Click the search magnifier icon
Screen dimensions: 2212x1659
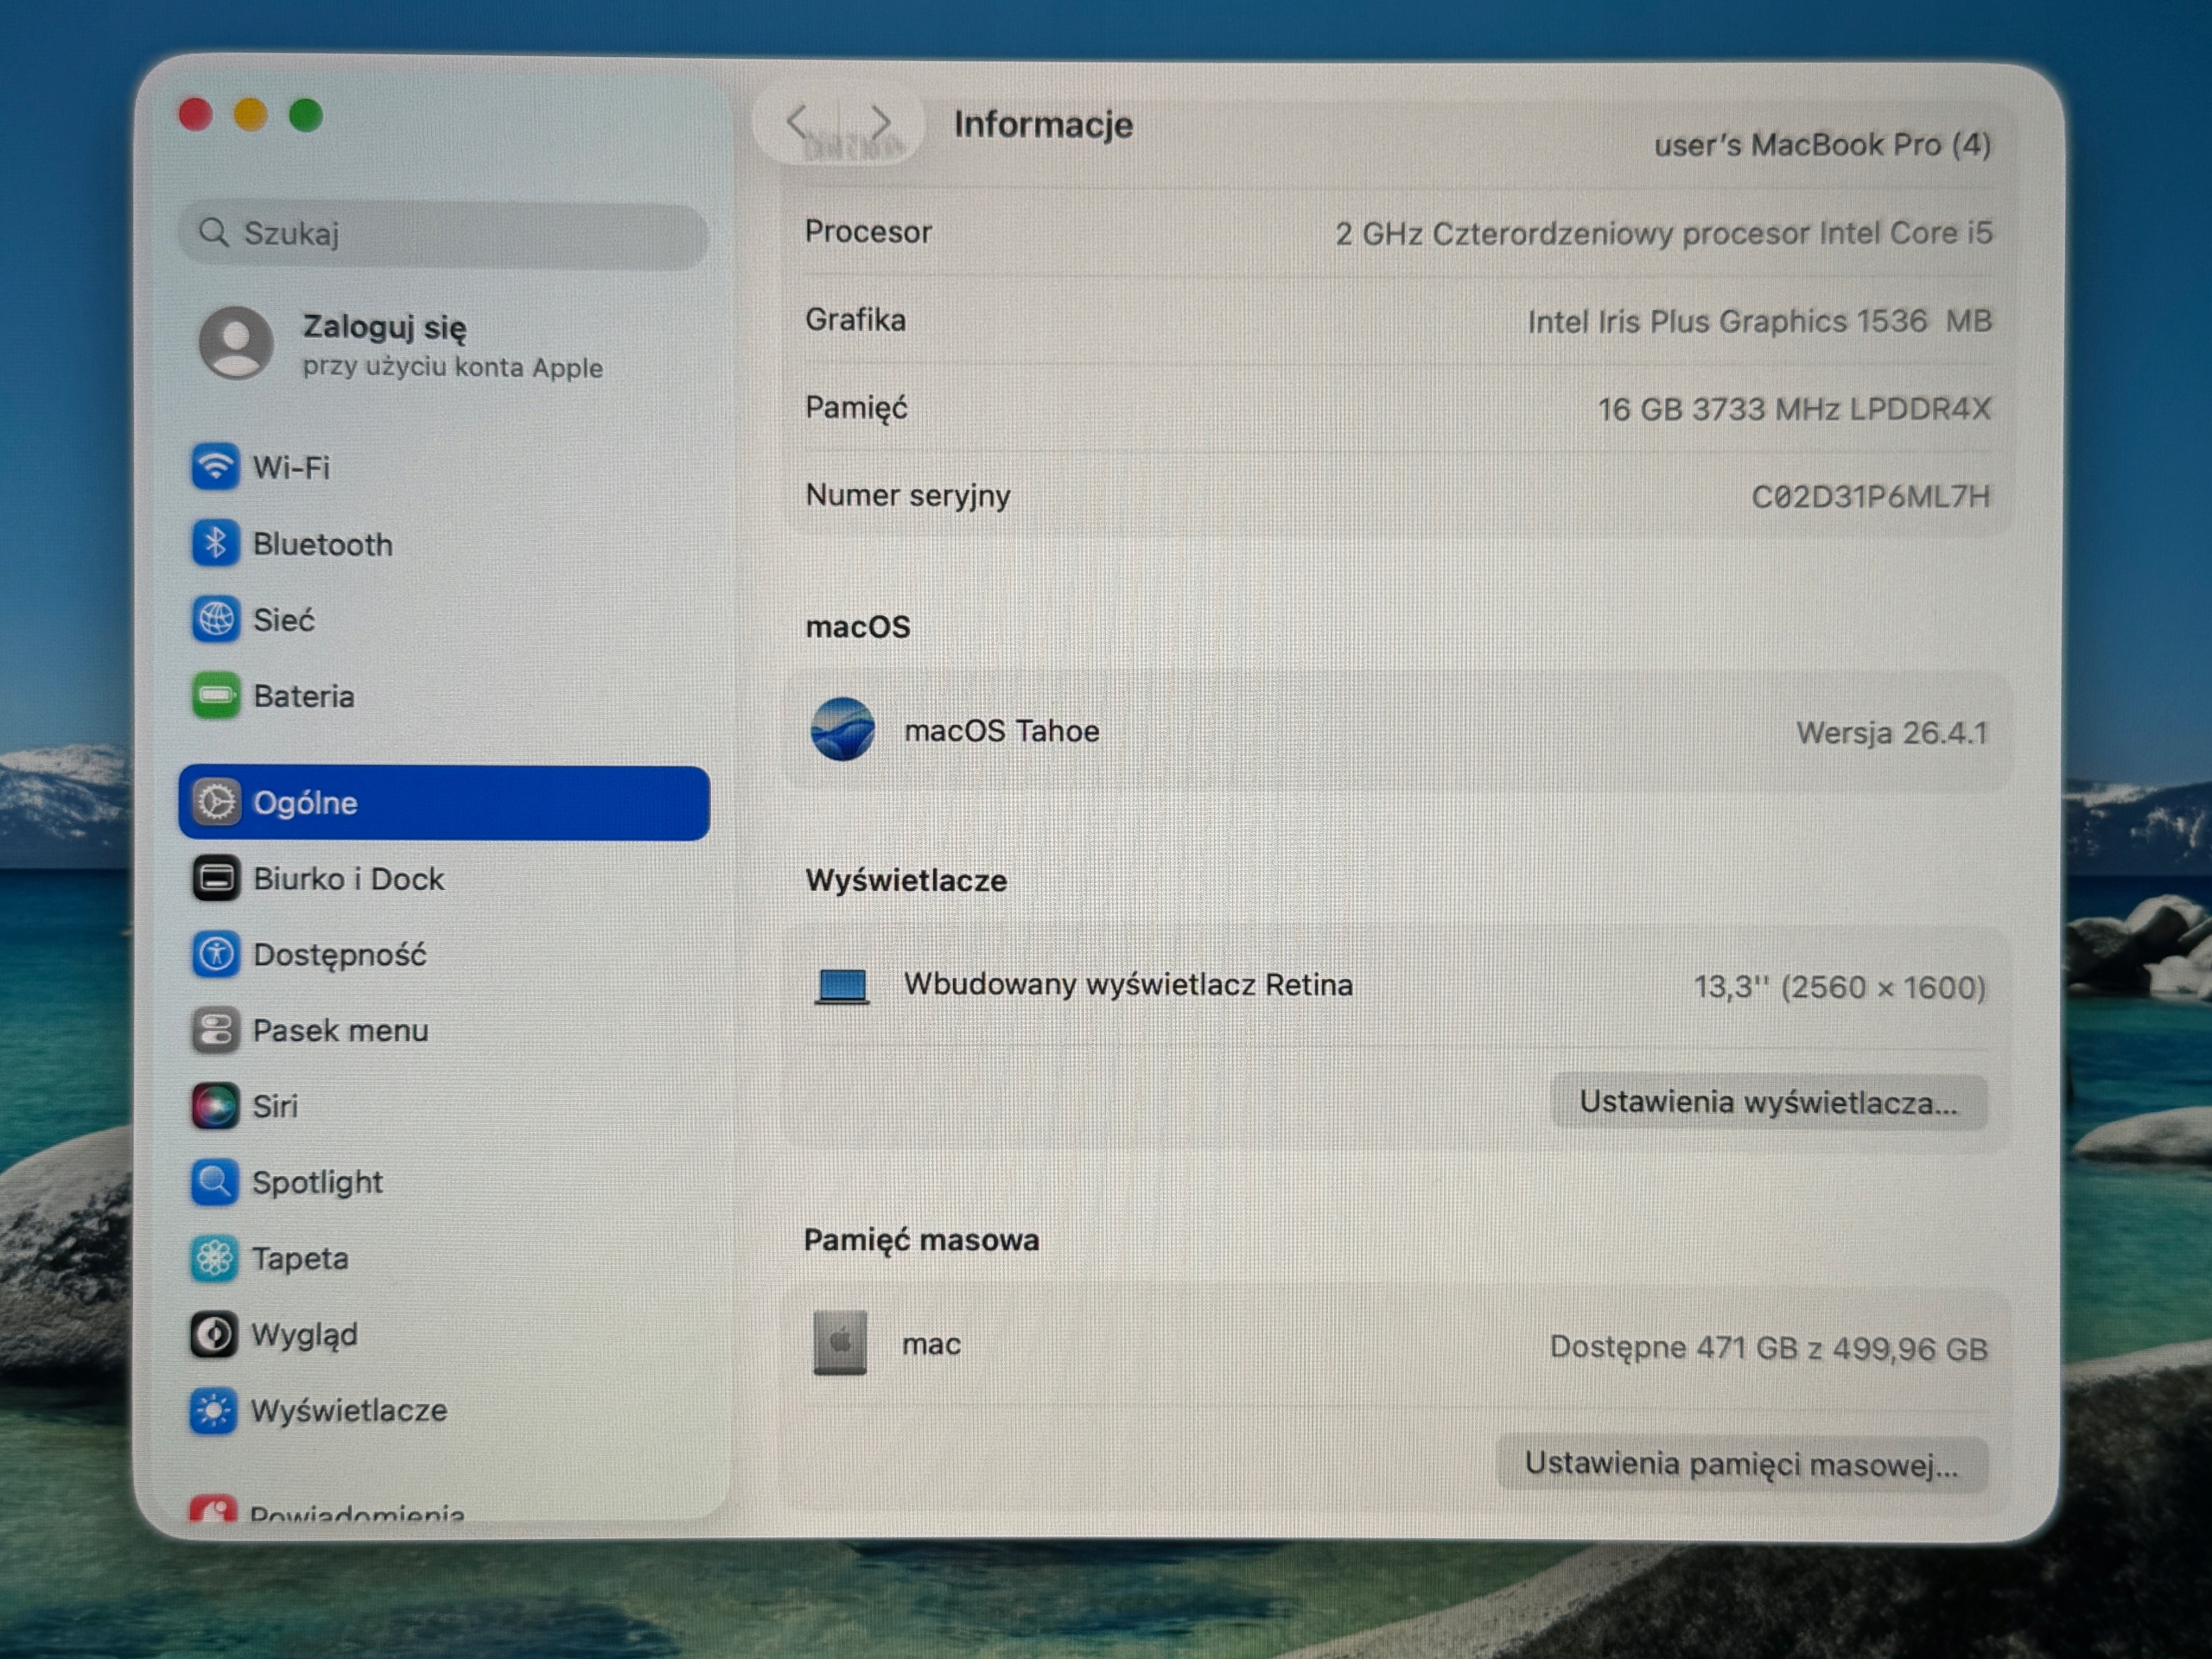(x=213, y=233)
